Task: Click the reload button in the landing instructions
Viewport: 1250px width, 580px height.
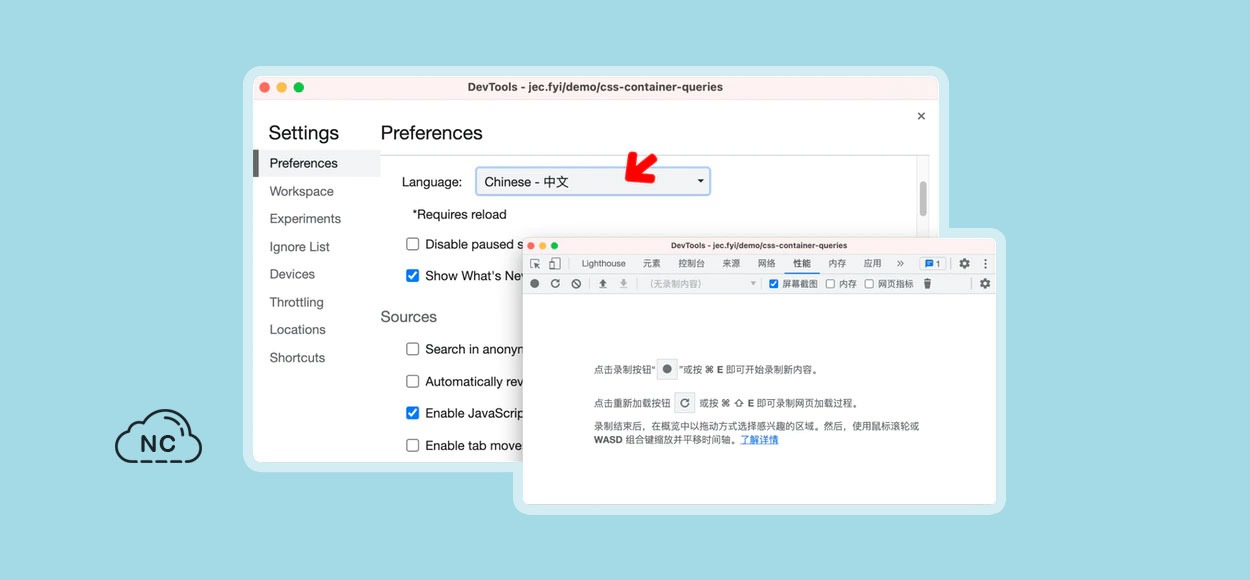Action: [x=684, y=403]
